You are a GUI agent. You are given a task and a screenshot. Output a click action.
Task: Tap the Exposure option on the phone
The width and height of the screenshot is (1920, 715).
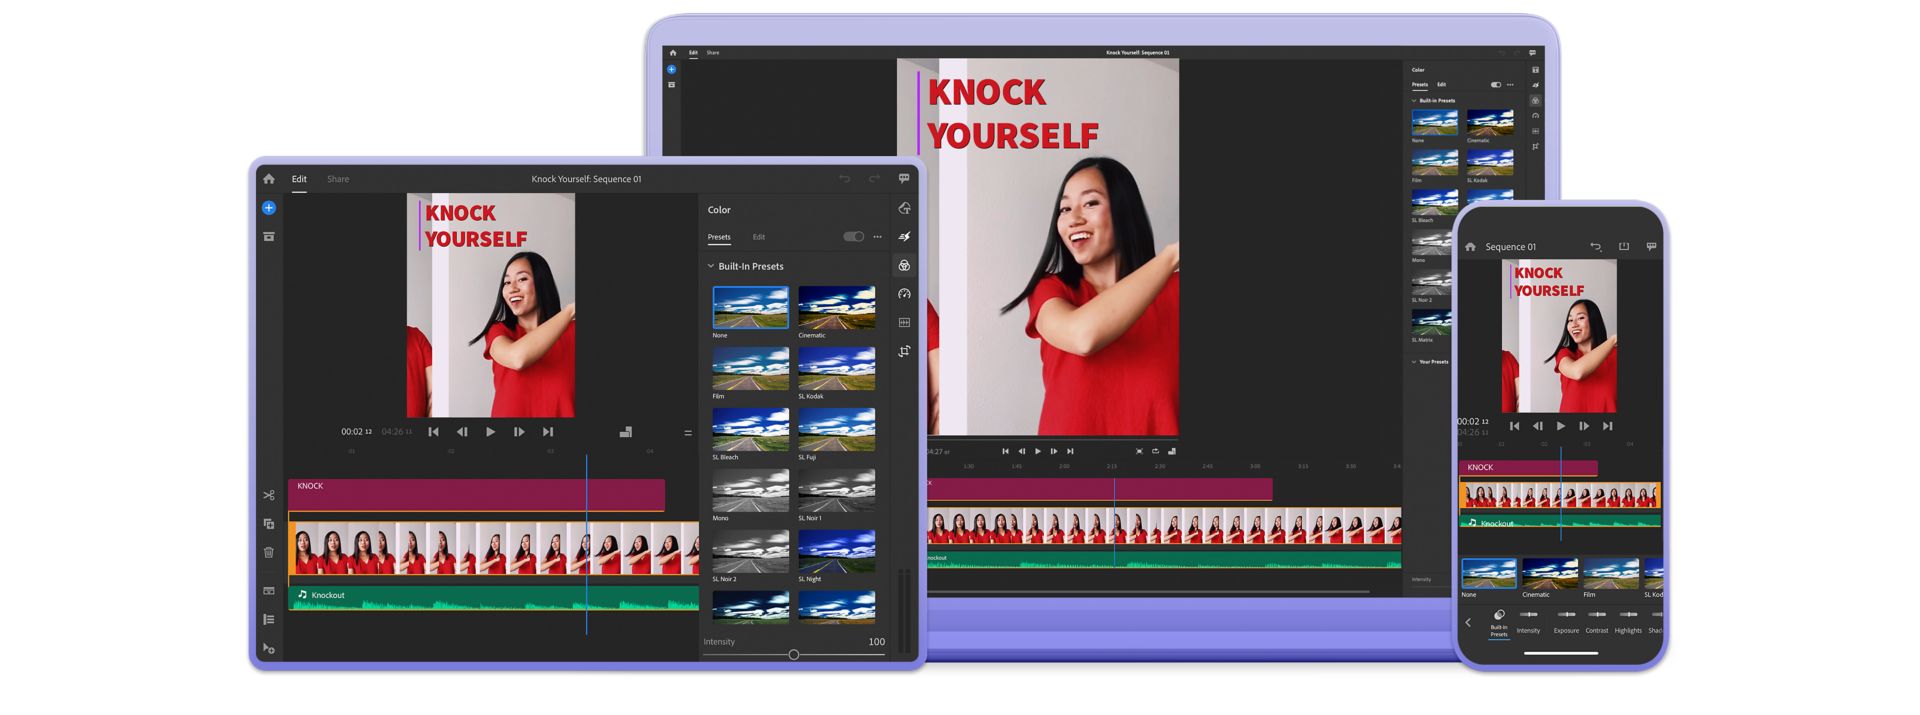coord(1566,620)
